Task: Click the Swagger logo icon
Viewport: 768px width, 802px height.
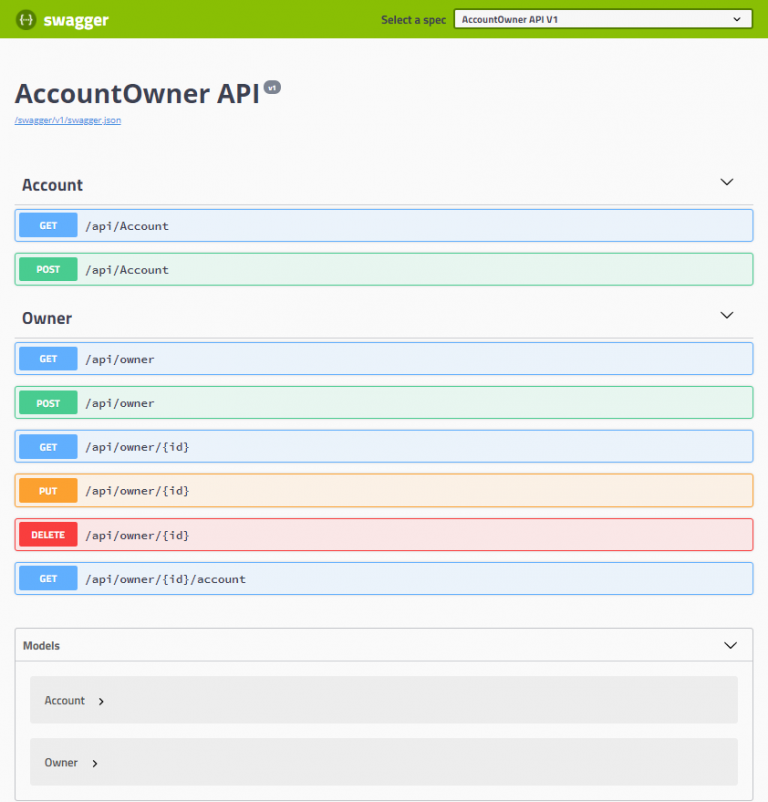Action: [26, 20]
